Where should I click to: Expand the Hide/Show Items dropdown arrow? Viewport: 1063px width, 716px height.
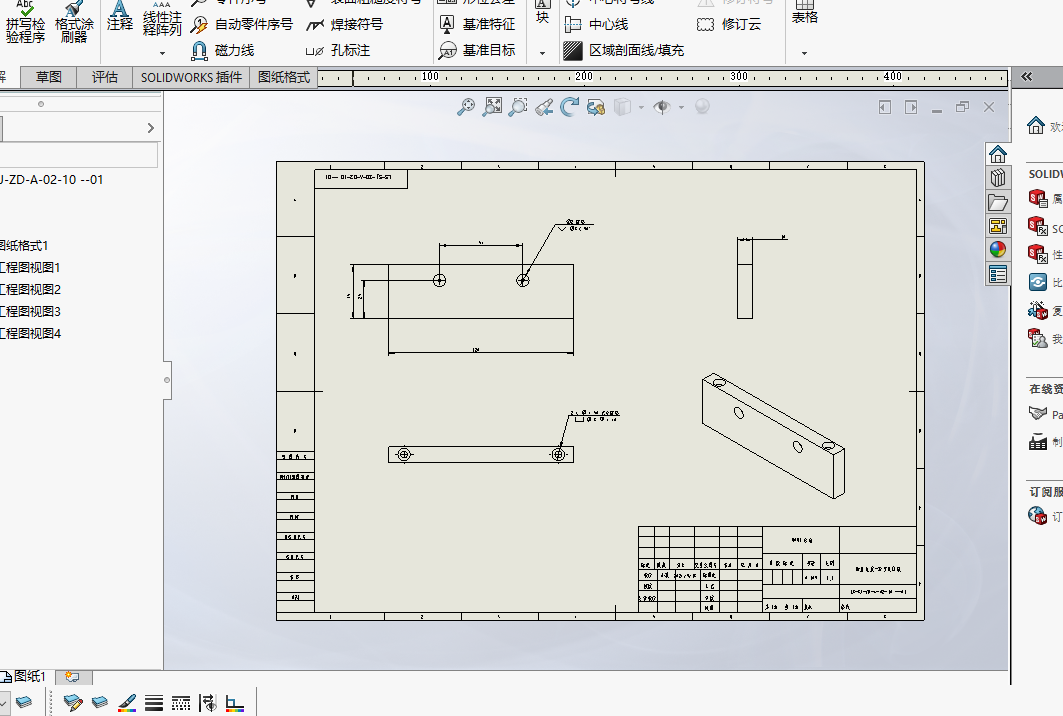[681, 107]
